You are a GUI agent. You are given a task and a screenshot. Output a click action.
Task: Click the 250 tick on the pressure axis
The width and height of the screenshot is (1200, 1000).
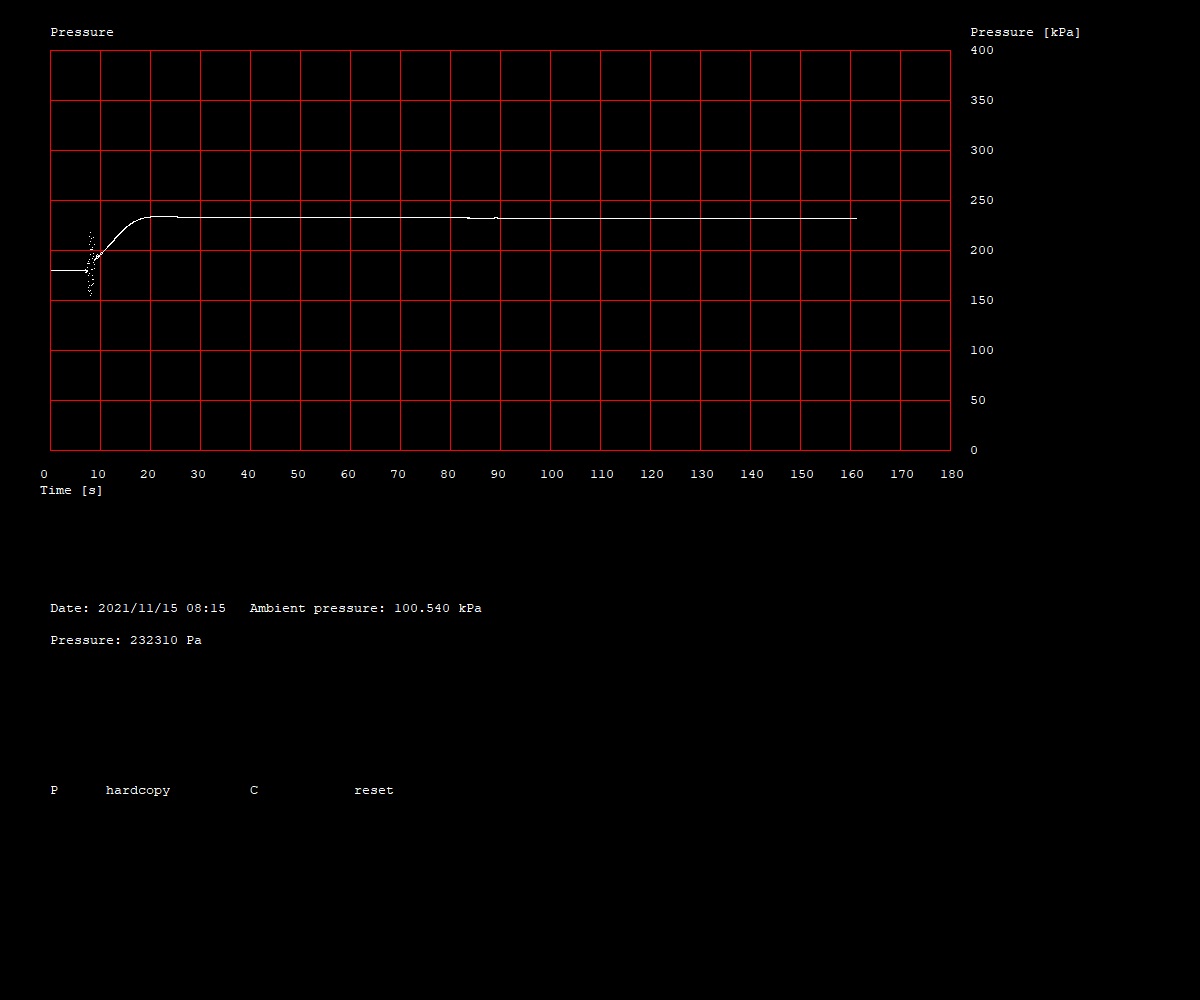click(x=982, y=200)
